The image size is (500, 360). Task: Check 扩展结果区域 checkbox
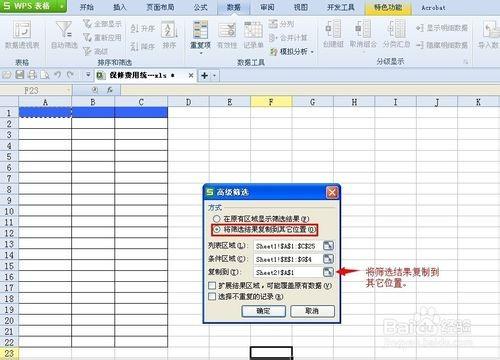212,286
